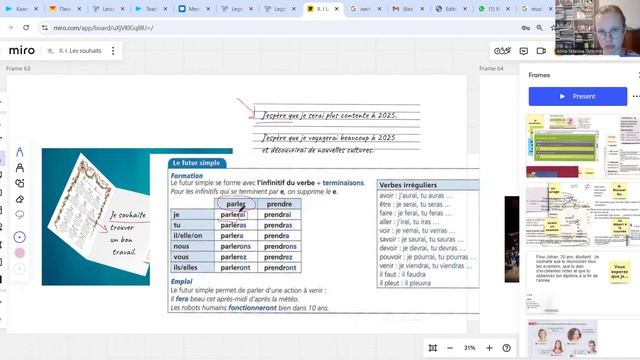This screenshot has height=360, width=640.
Task: Click the 'Frames' panel heading
Action: (539, 75)
